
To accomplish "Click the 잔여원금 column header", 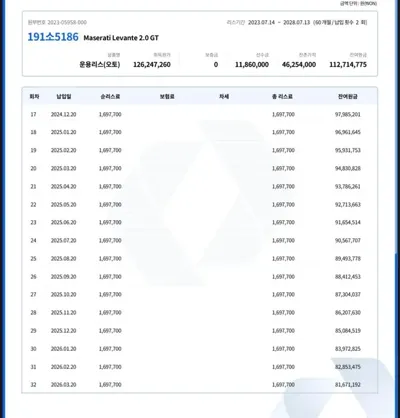I will coord(348,97).
